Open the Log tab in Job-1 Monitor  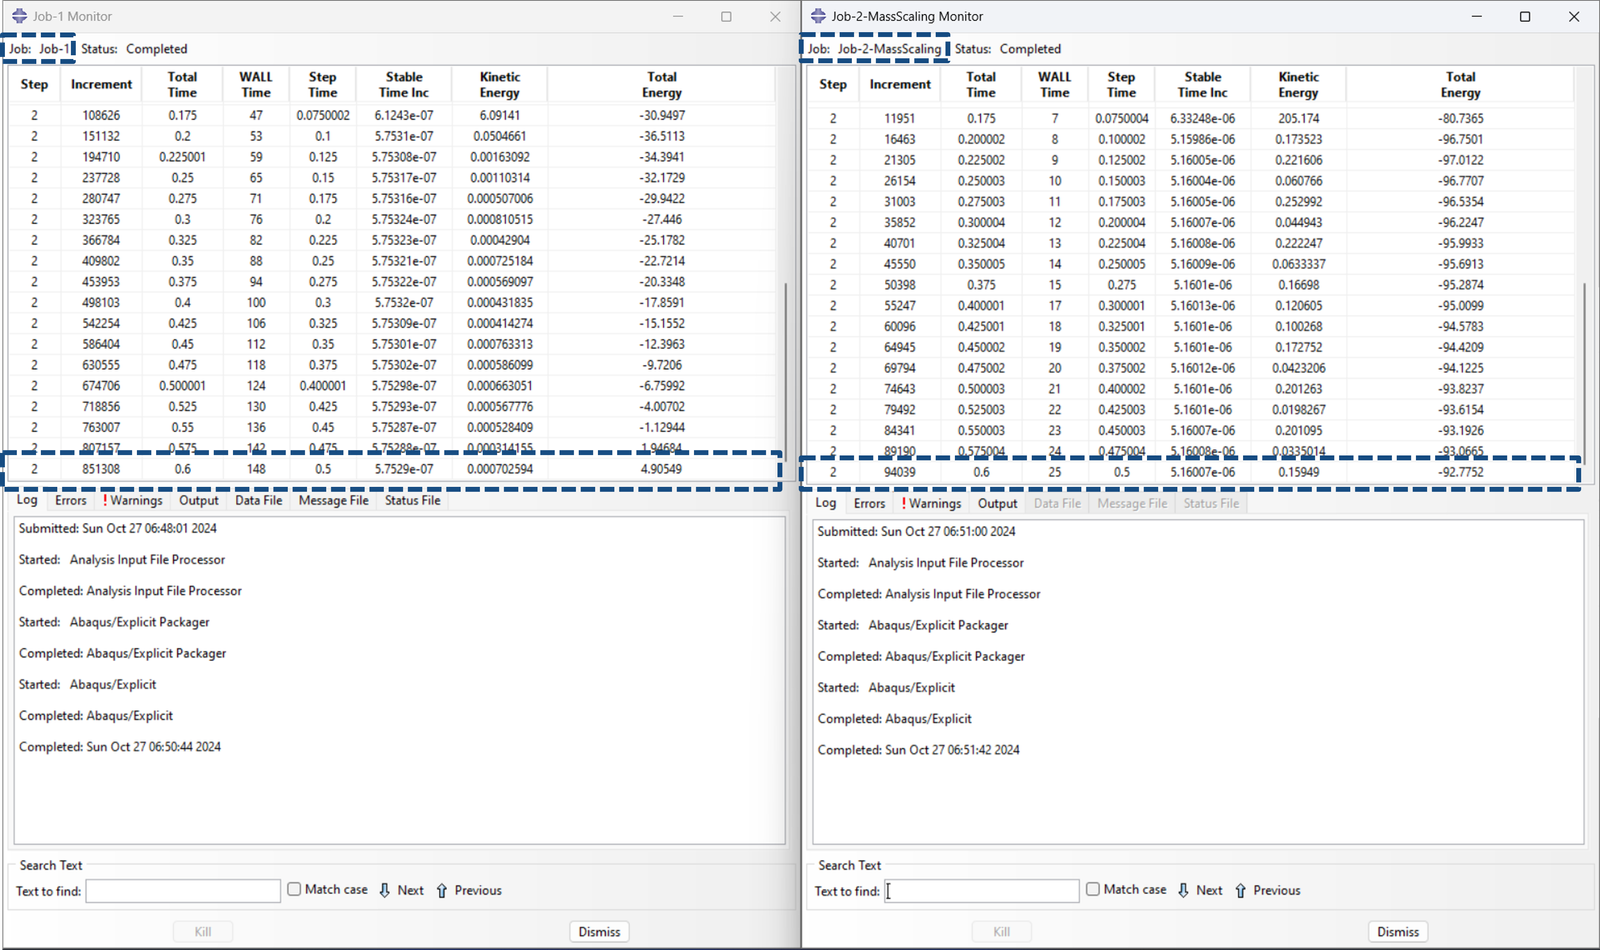click(27, 500)
